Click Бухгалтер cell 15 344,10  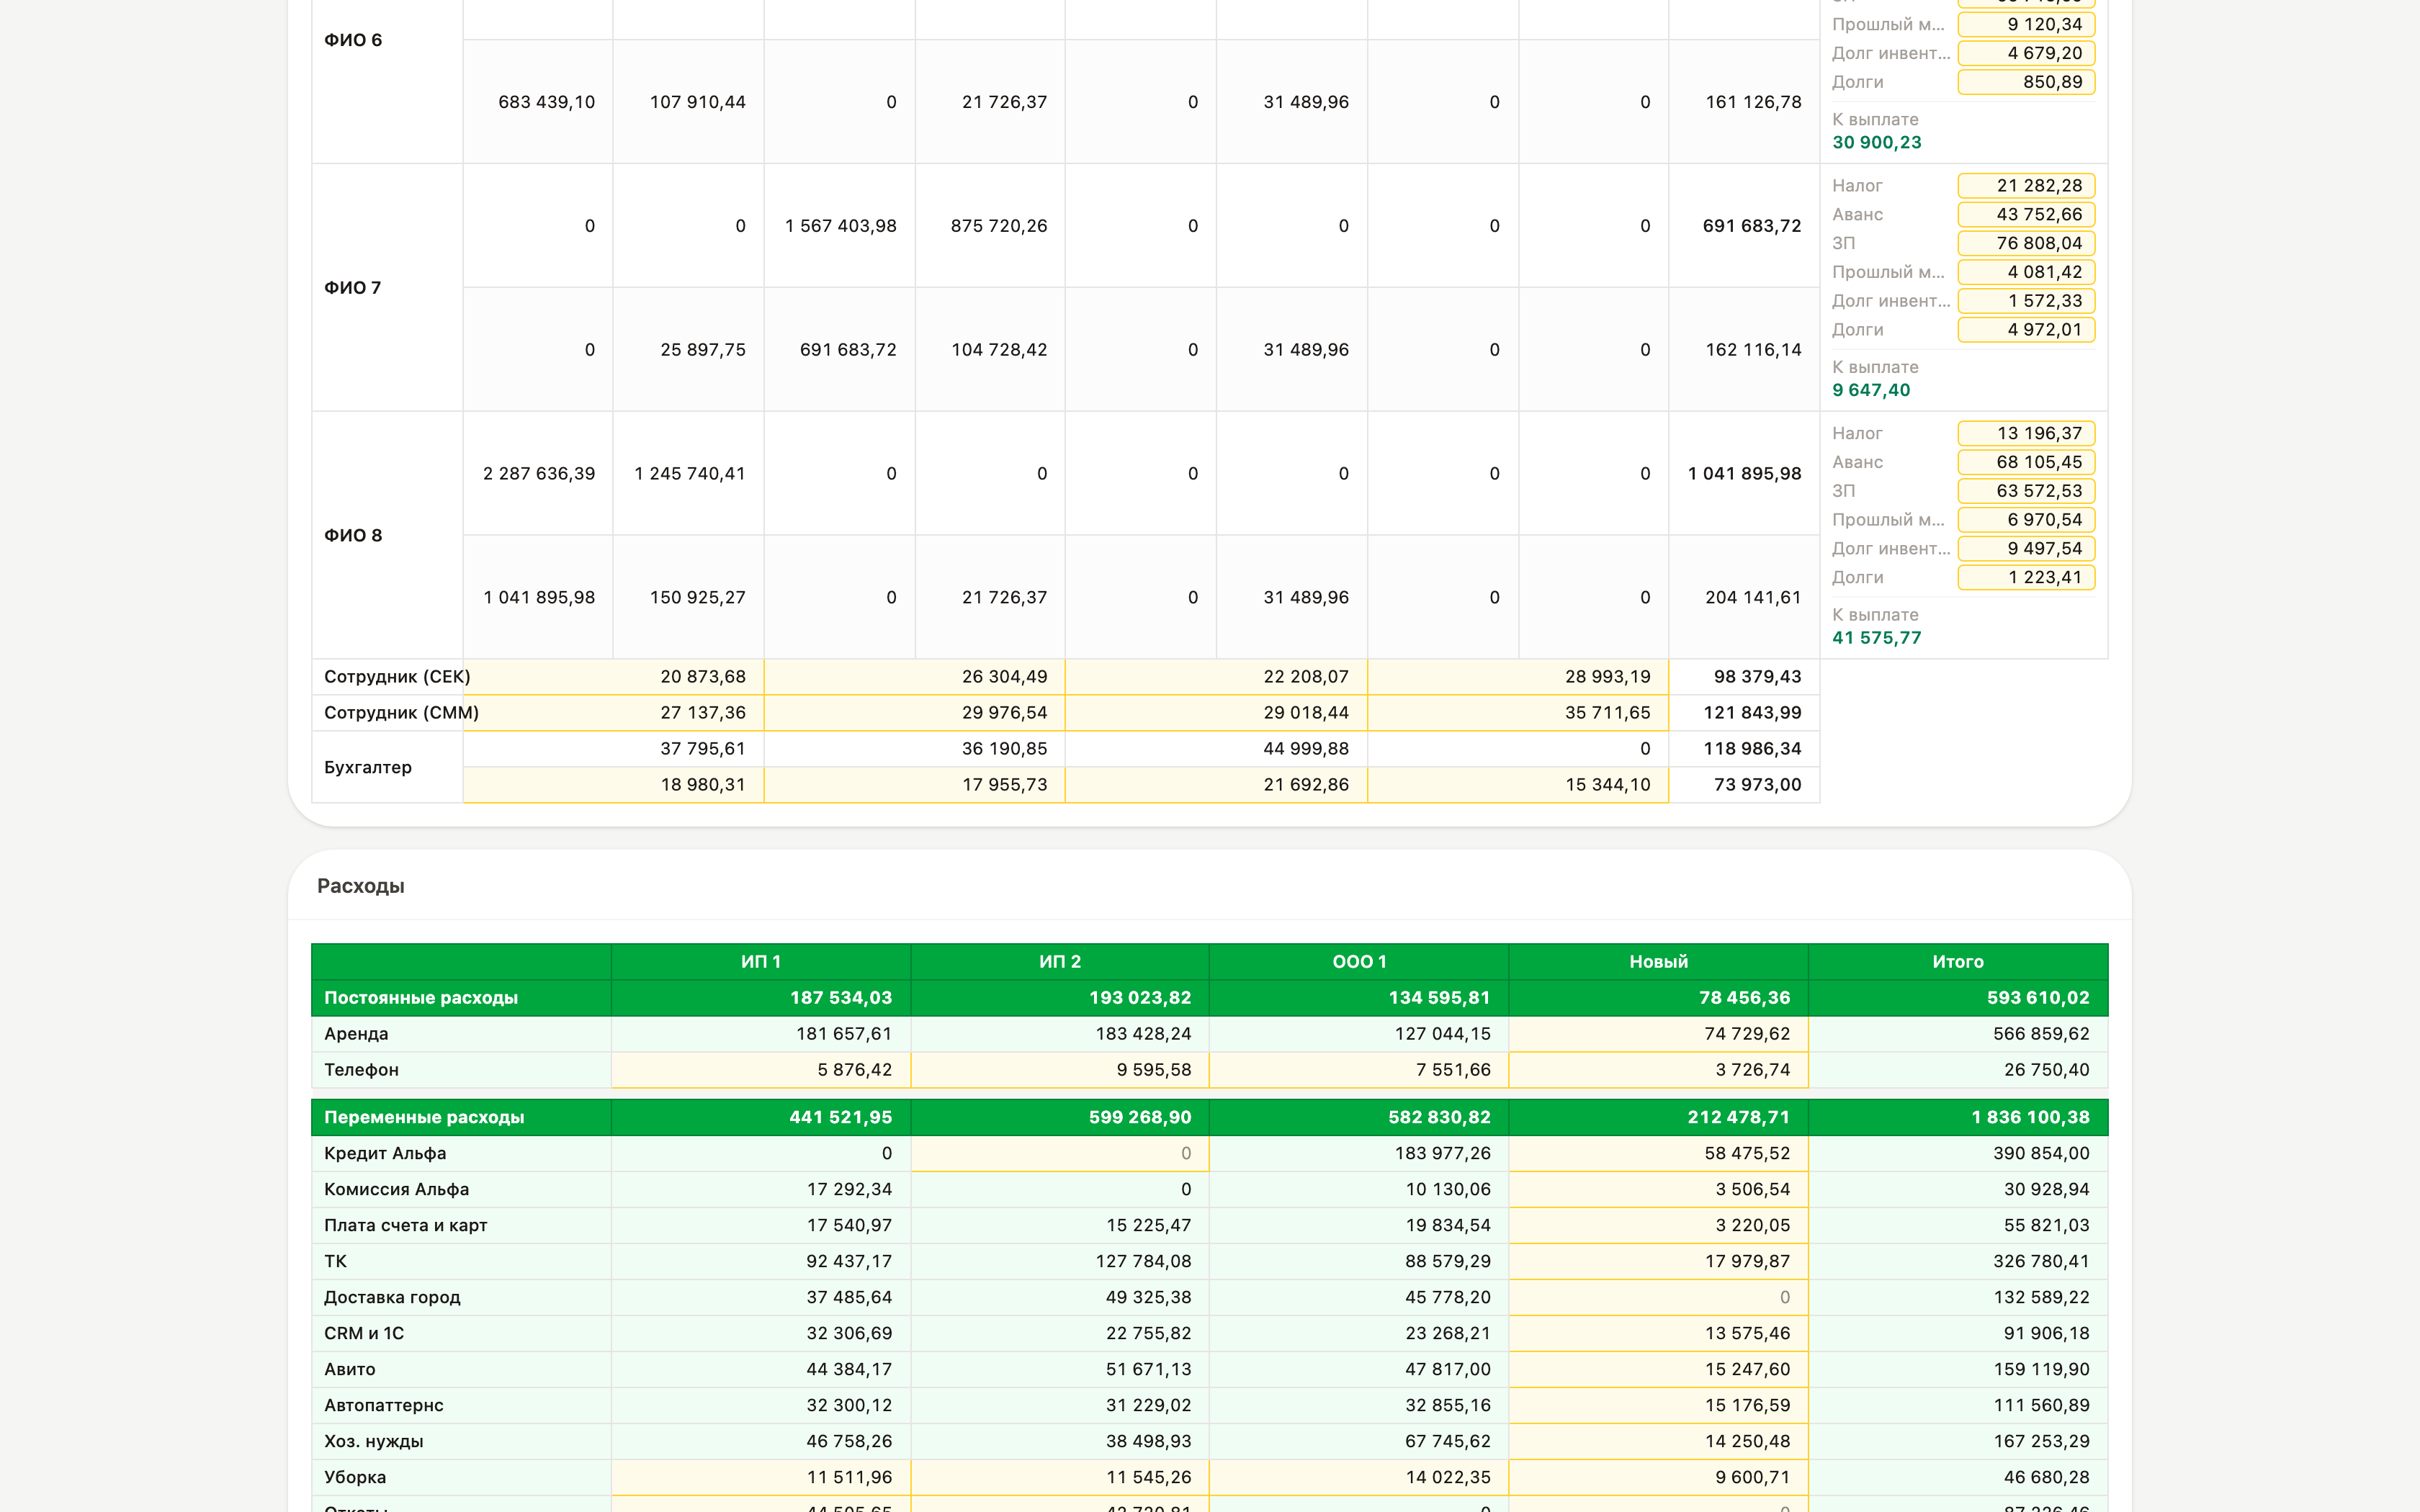tap(1517, 785)
